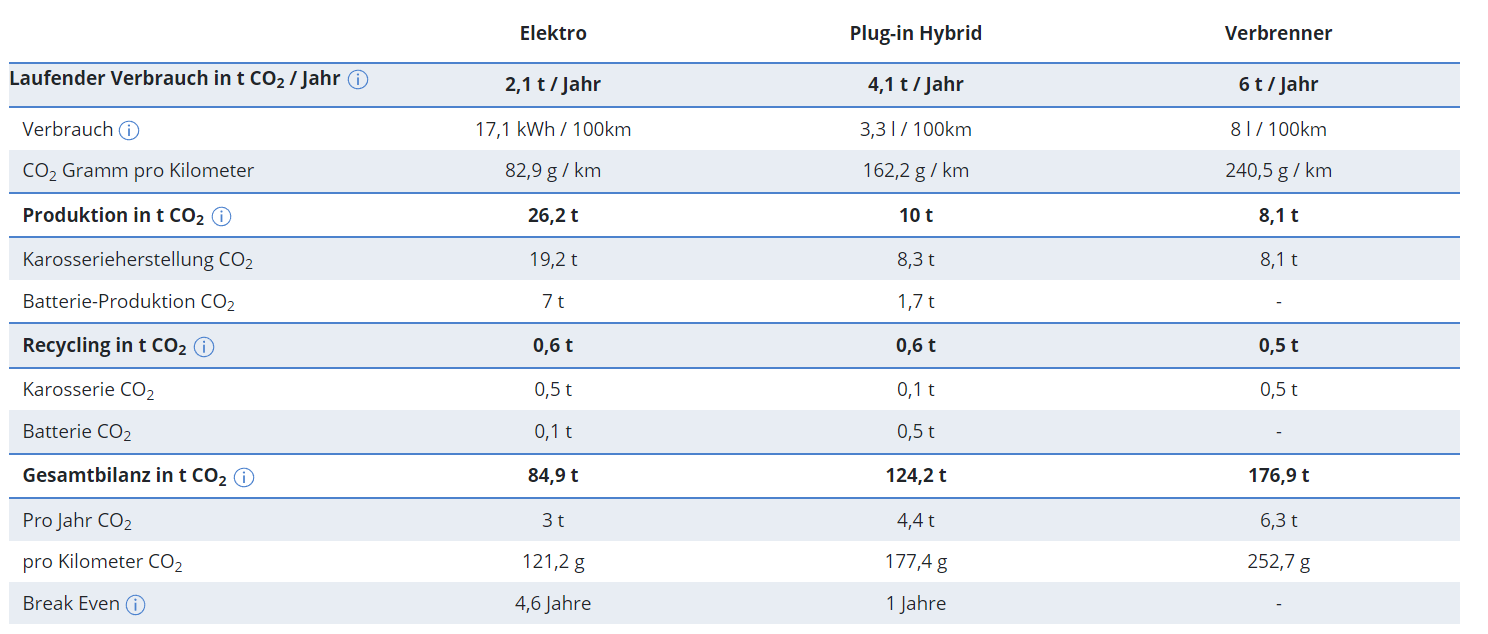
Task: Click the info icon next to Verbrauch
Action: tap(129, 130)
